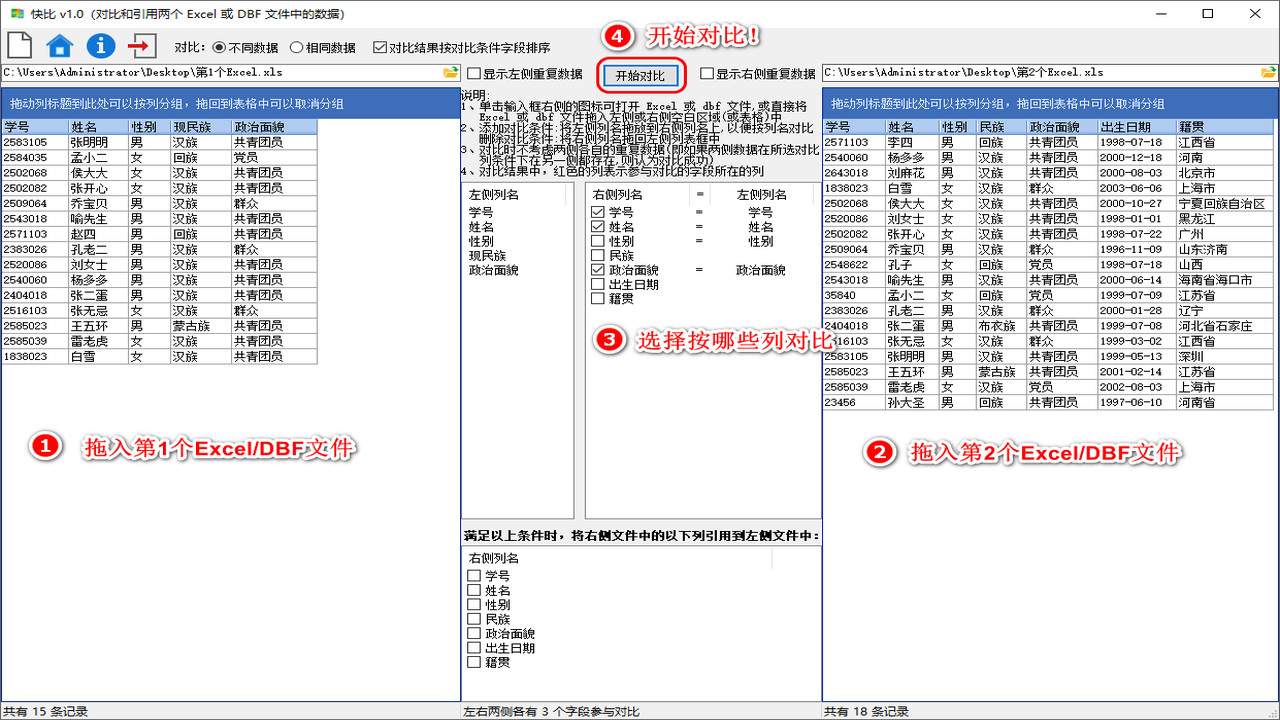Image resolution: width=1280 pixels, height=720 pixels.
Task: Select row 张明明 in left table
Action: coord(159,142)
